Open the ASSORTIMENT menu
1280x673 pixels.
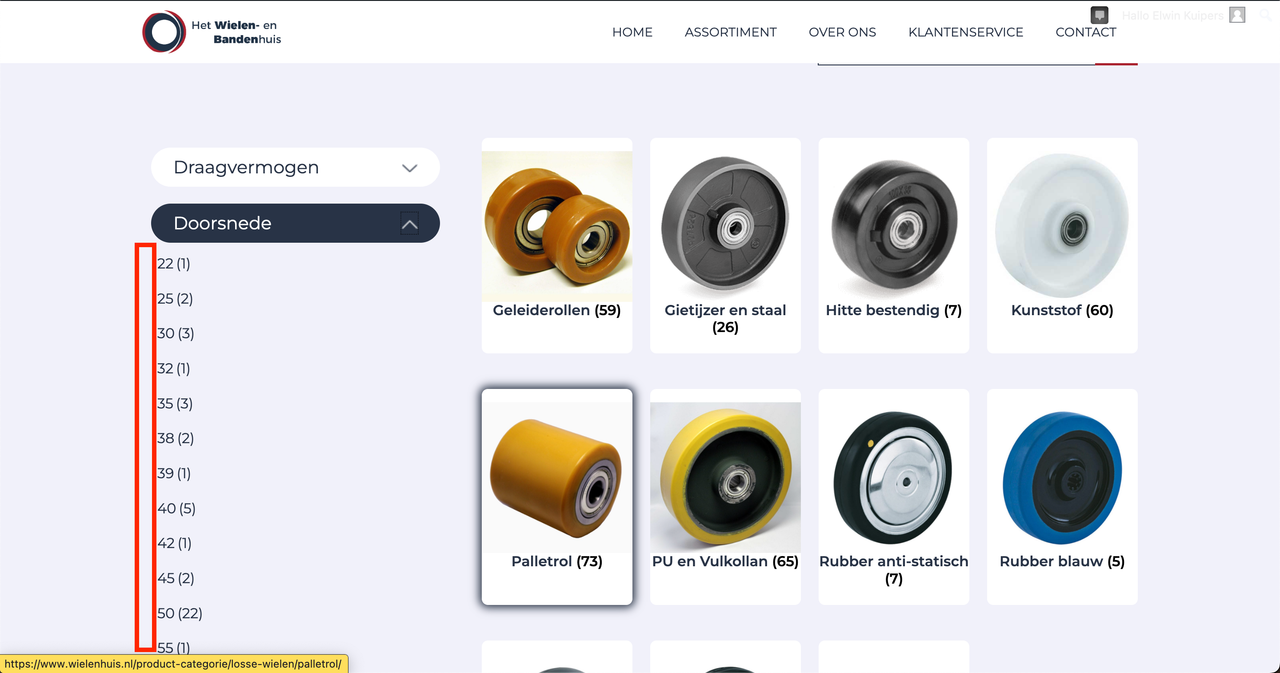[x=731, y=32]
